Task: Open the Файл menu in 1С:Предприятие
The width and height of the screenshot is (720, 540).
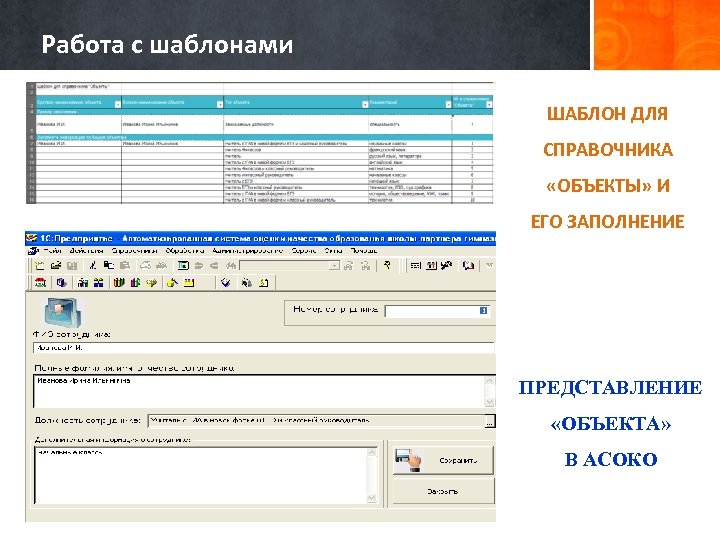Action: tap(52, 251)
